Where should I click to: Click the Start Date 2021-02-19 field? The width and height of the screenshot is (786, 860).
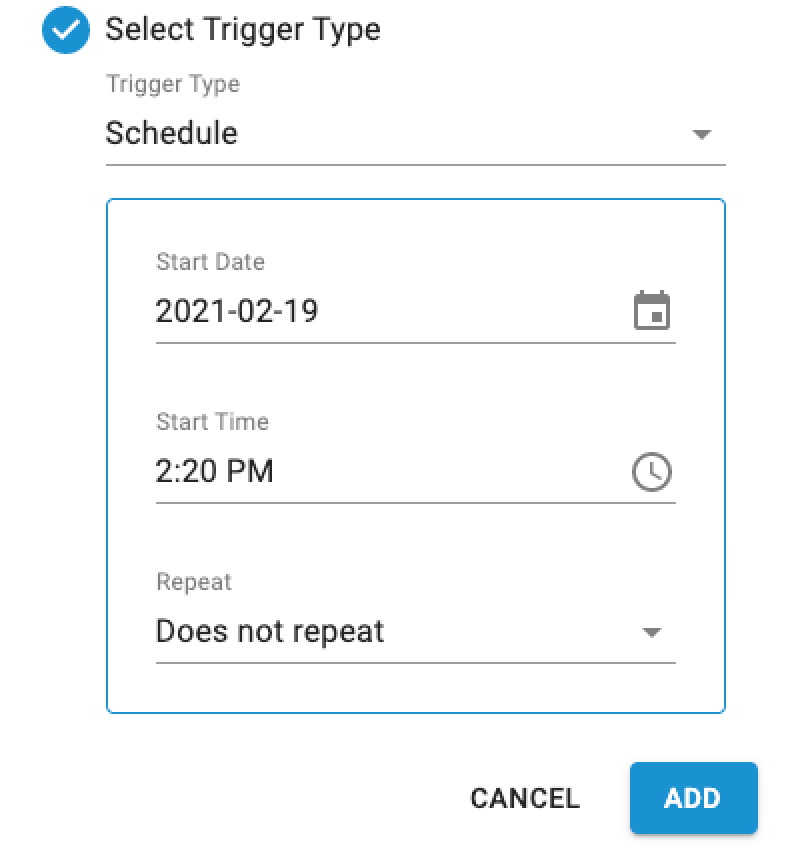pyautogui.click(x=416, y=312)
